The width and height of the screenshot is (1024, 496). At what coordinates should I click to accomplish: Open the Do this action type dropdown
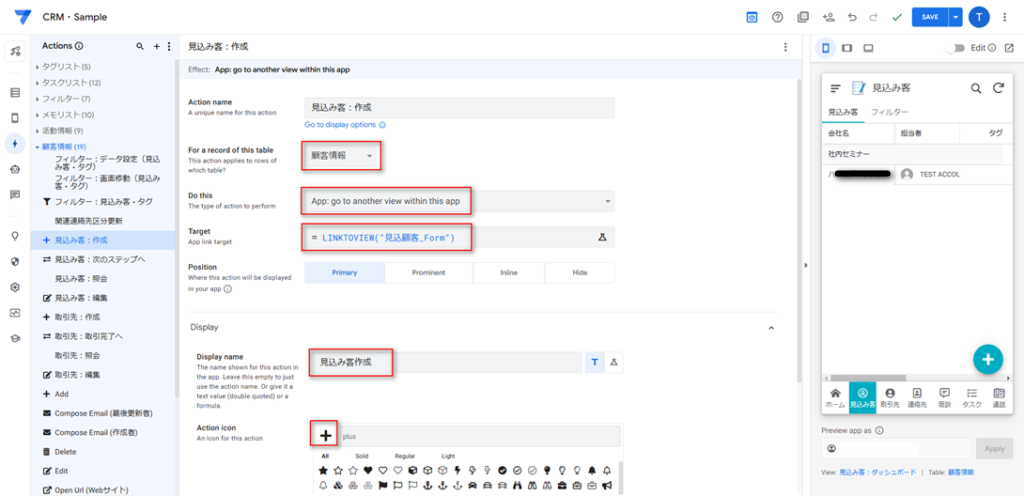[x=458, y=202]
